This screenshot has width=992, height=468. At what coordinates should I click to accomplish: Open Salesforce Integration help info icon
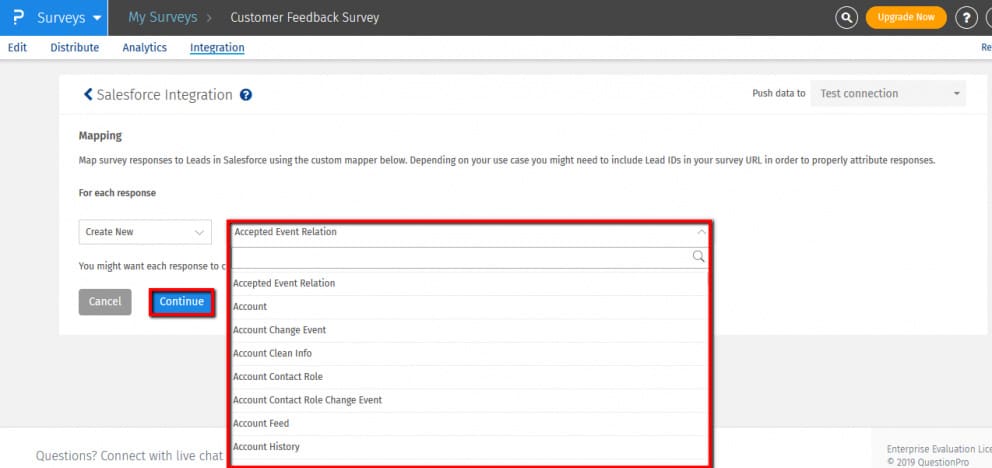click(x=246, y=95)
